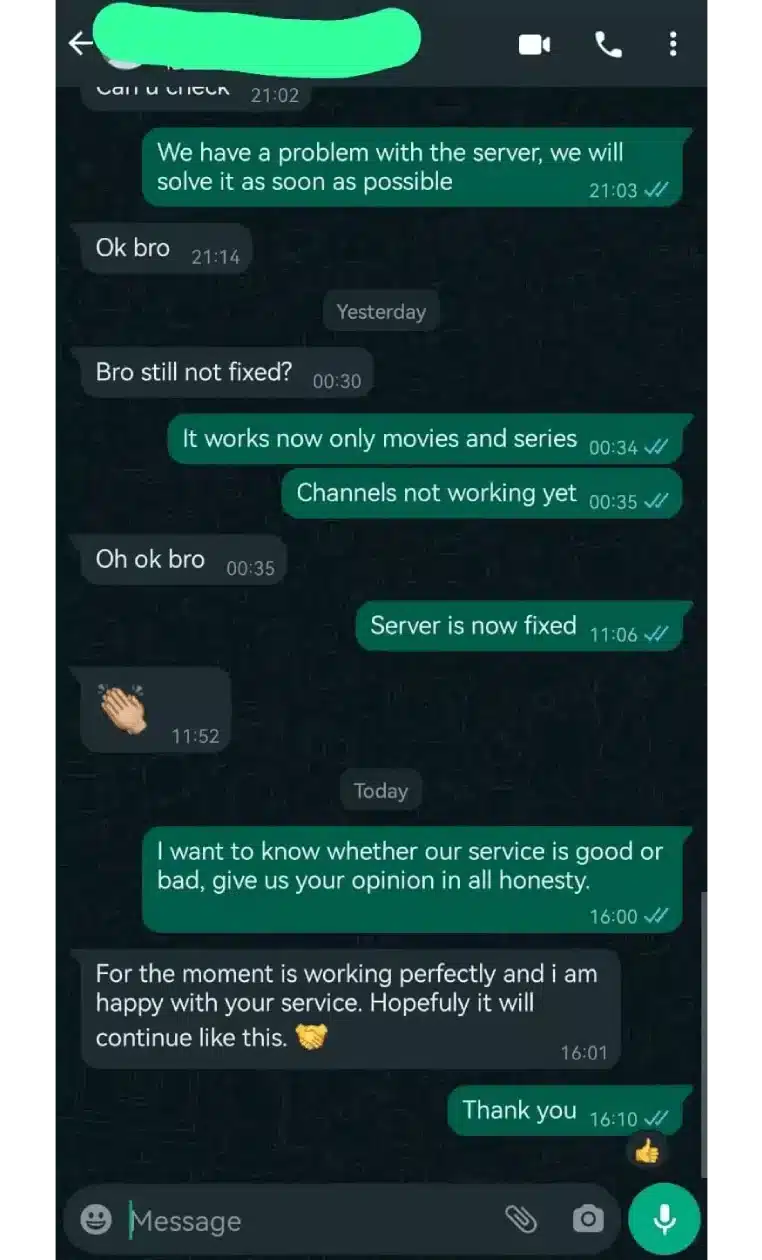Tap the thumbs-up reaction on Thank you

click(647, 1152)
